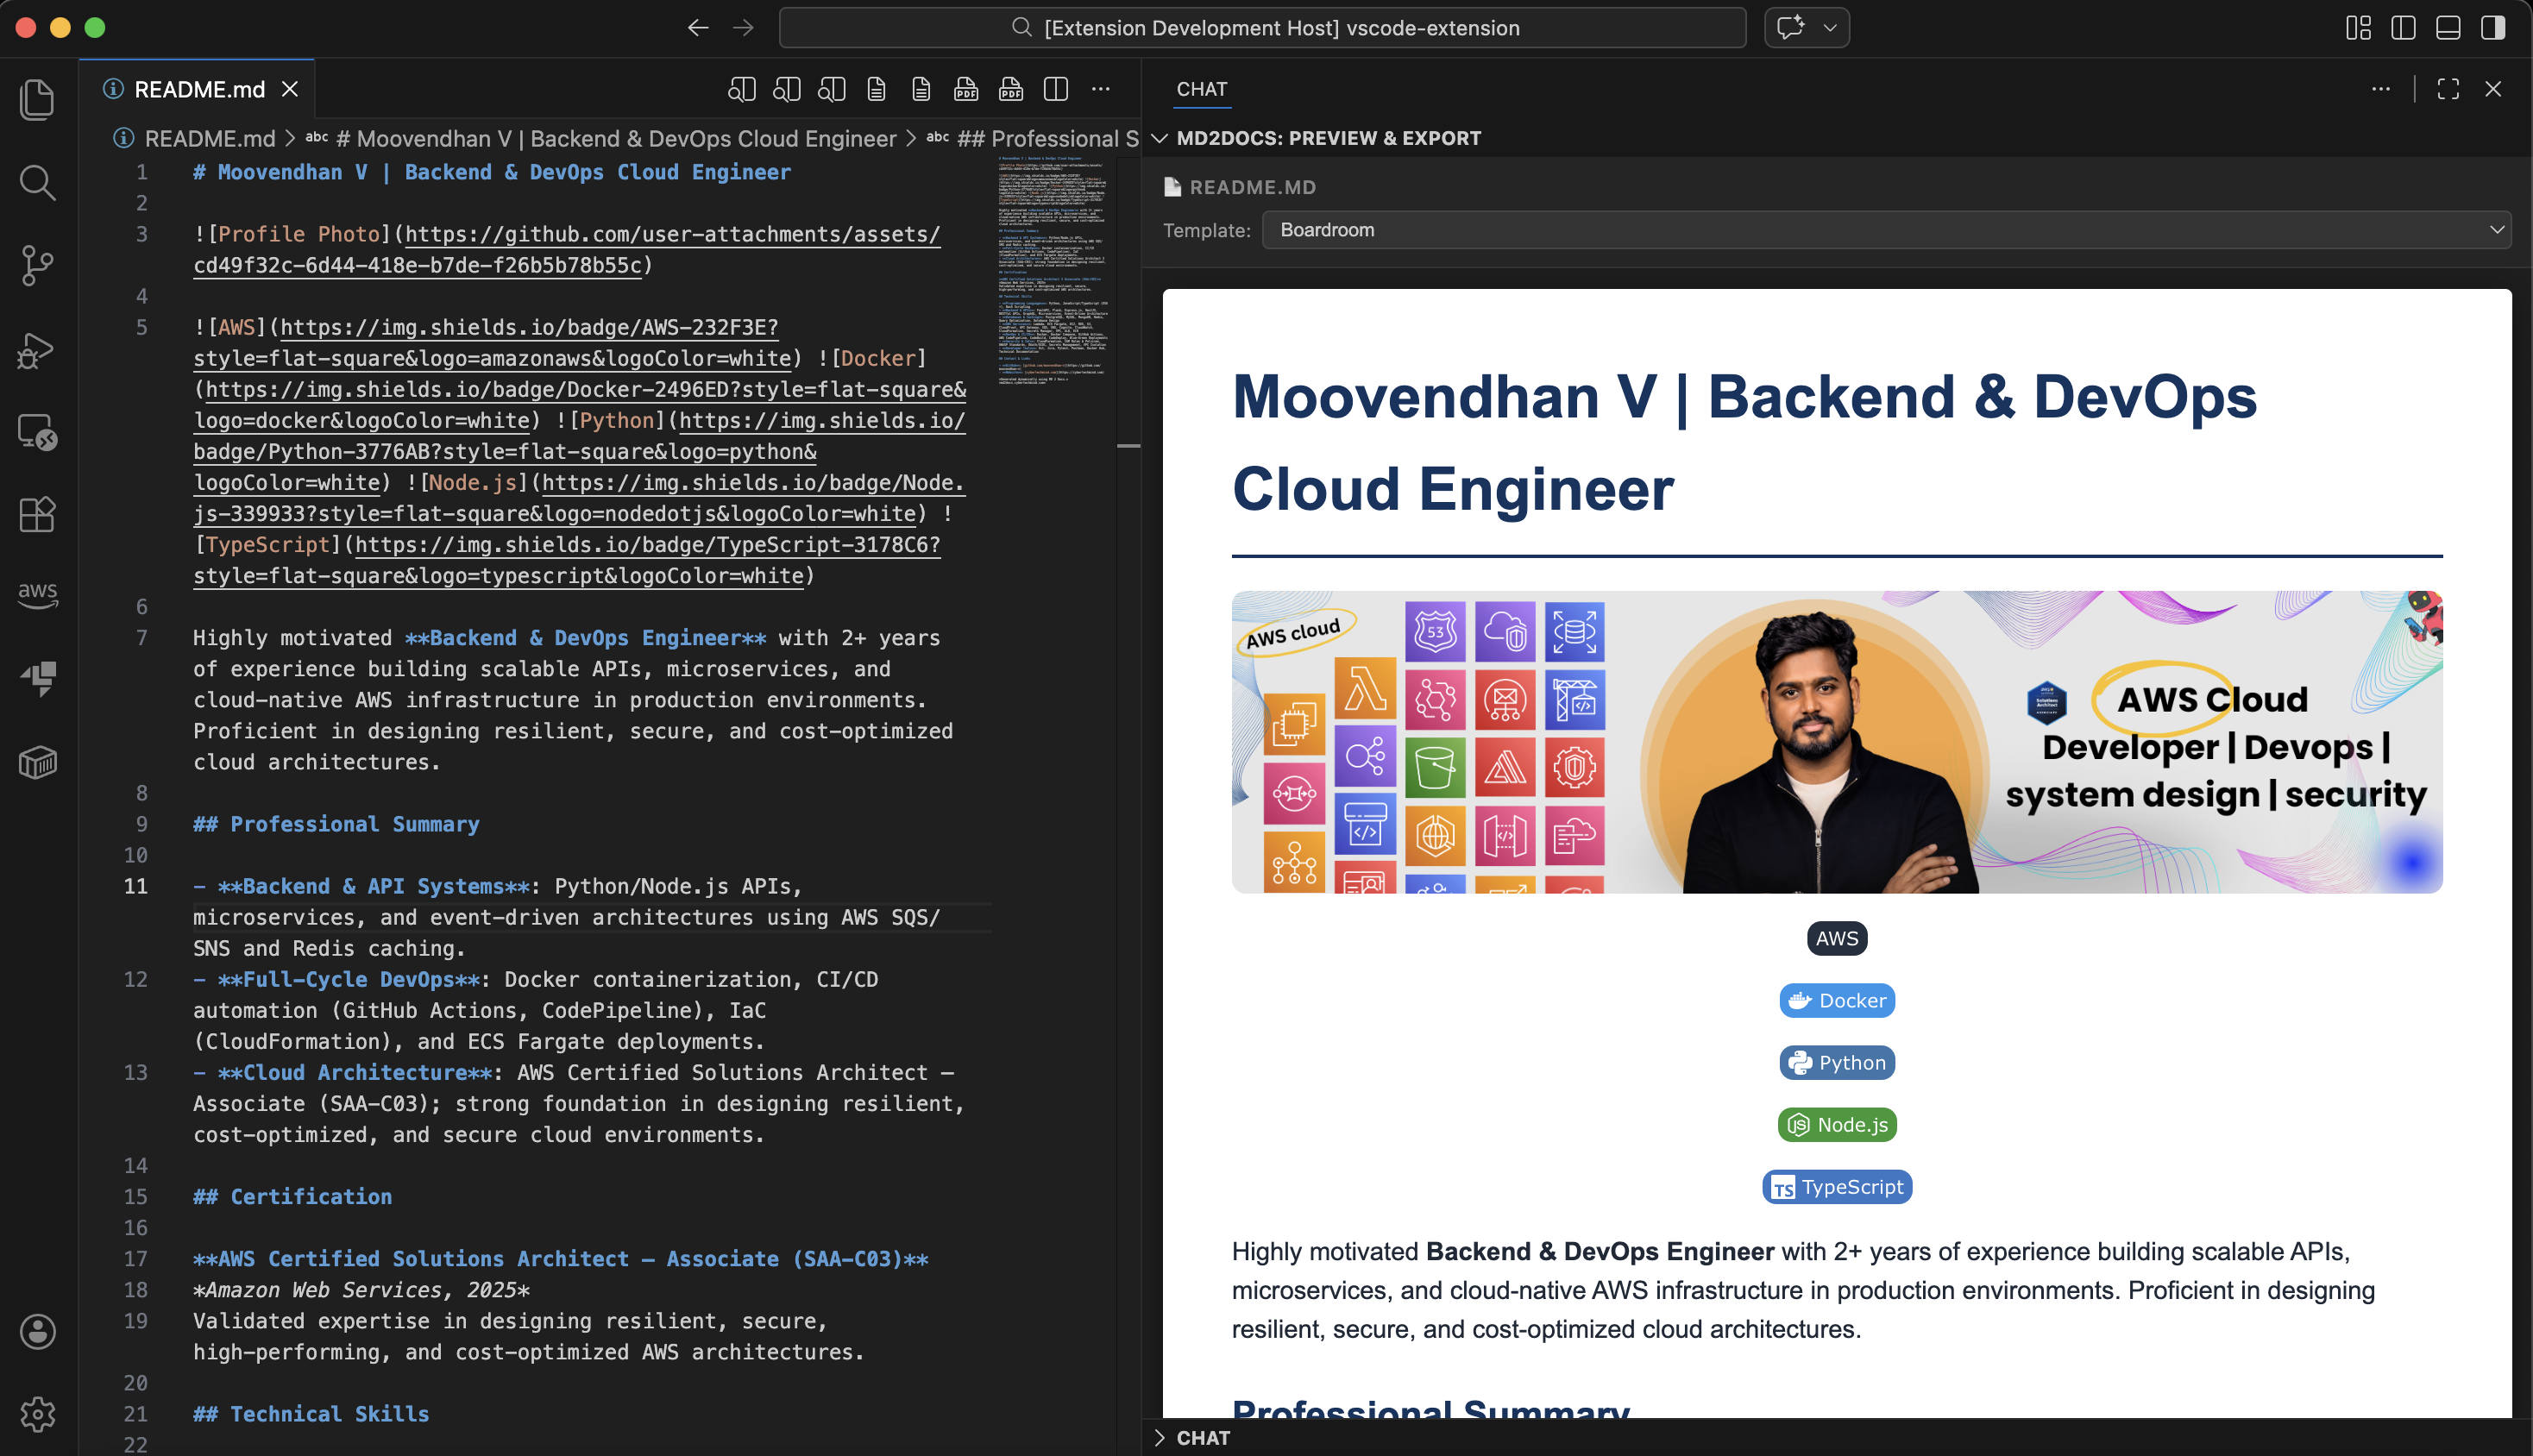
Task: Click the command center search field
Action: pyautogui.click(x=1263, y=28)
